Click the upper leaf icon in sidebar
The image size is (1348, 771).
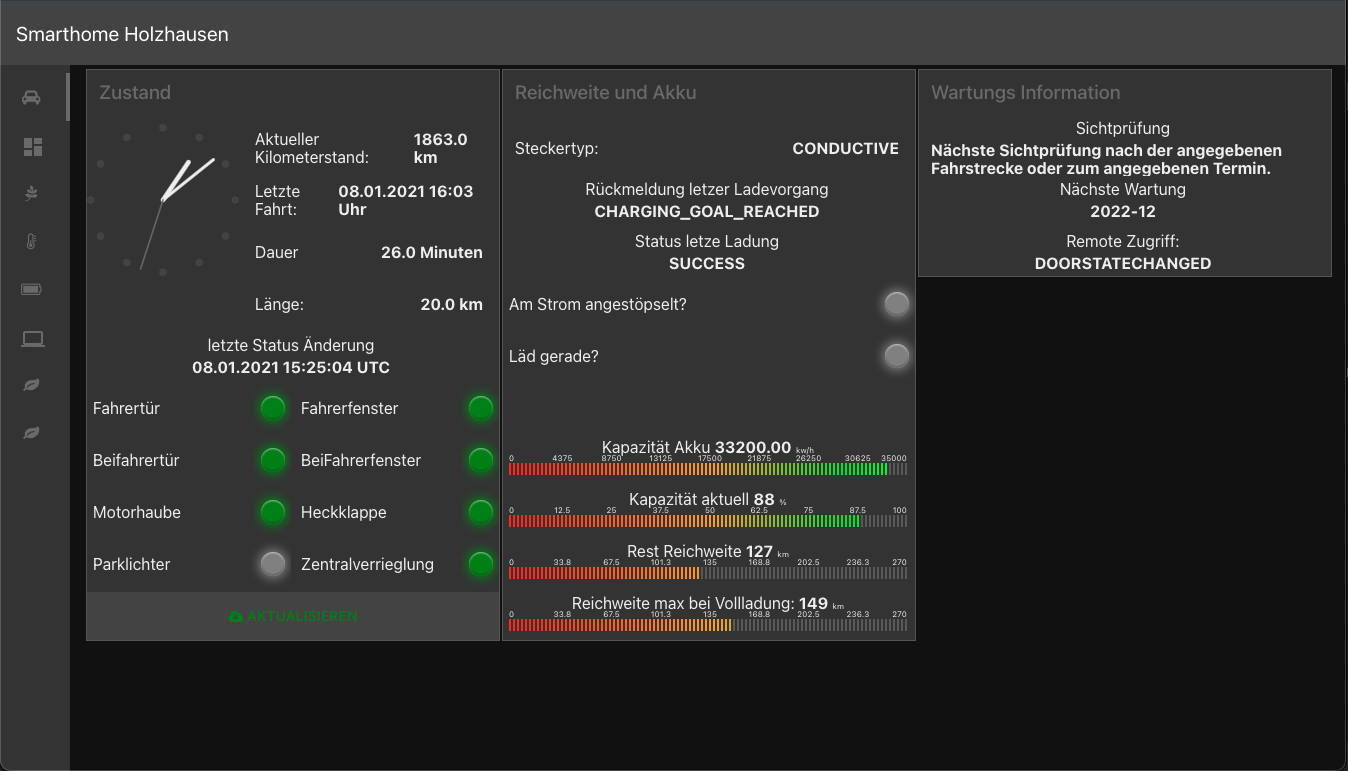coord(32,385)
